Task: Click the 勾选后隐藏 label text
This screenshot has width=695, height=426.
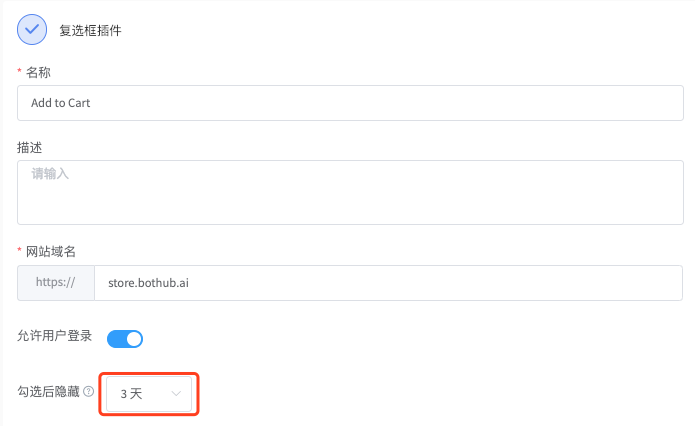Action: tap(48, 391)
